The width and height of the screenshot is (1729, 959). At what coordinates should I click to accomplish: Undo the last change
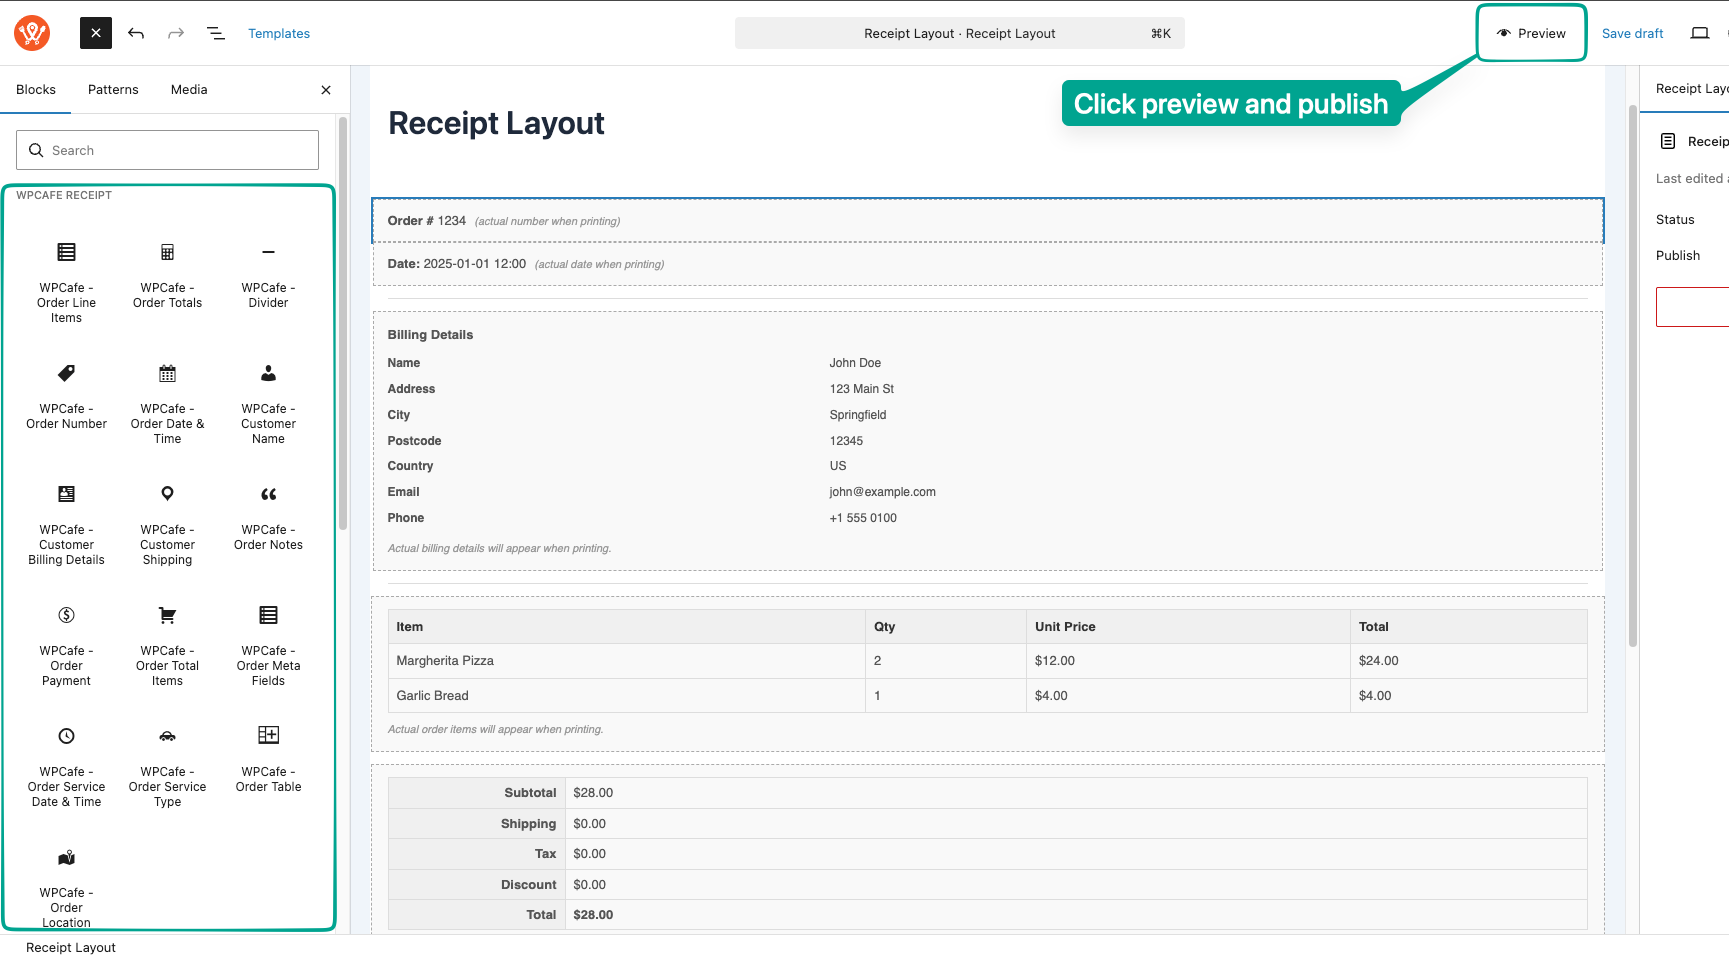136,33
